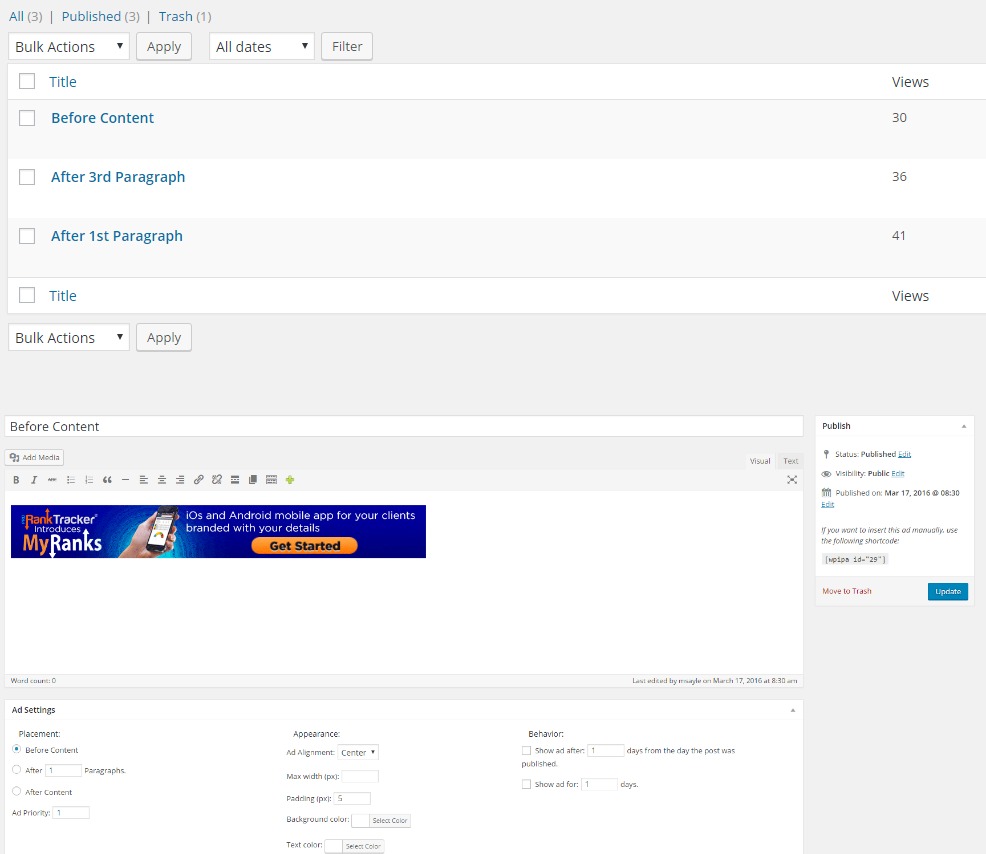986x854 pixels.
Task: Select After paragraphs placement radio
Action: point(17,769)
